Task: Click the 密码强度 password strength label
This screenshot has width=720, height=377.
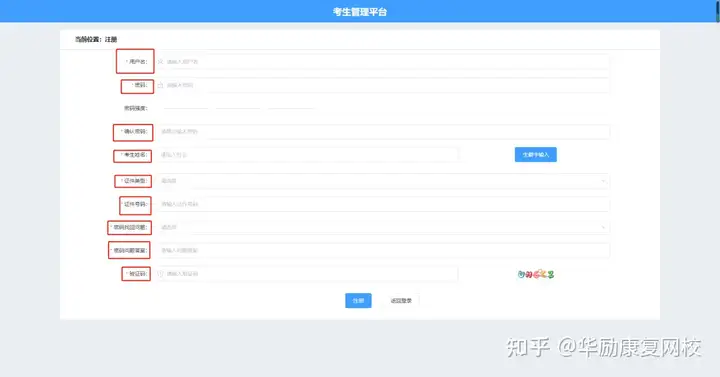Action: (x=135, y=108)
